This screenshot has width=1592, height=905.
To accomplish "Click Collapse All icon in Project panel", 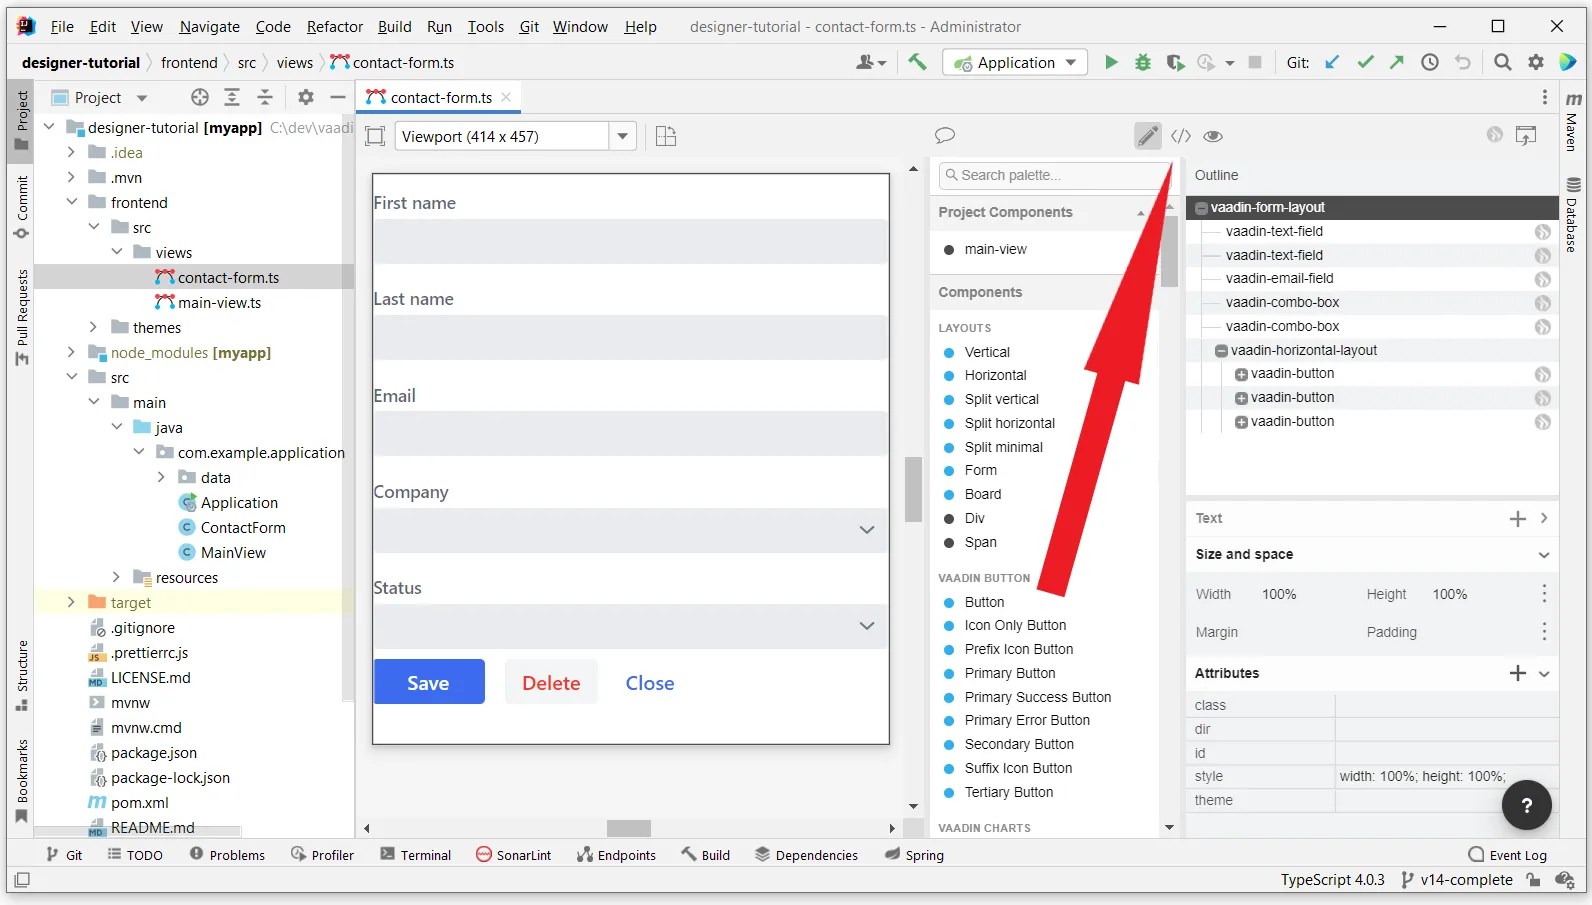I will (x=265, y=97).
